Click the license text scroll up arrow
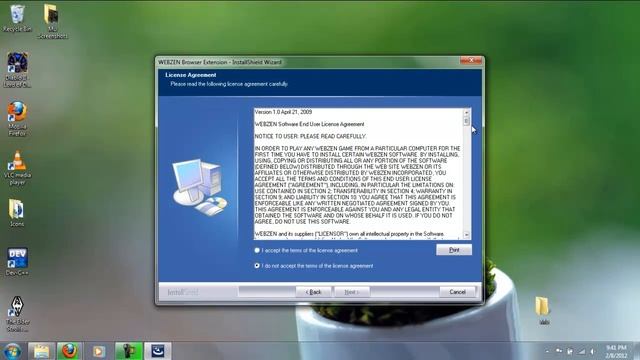The width and height of the screenshot is (640, 360). click(x=467, y=112)
